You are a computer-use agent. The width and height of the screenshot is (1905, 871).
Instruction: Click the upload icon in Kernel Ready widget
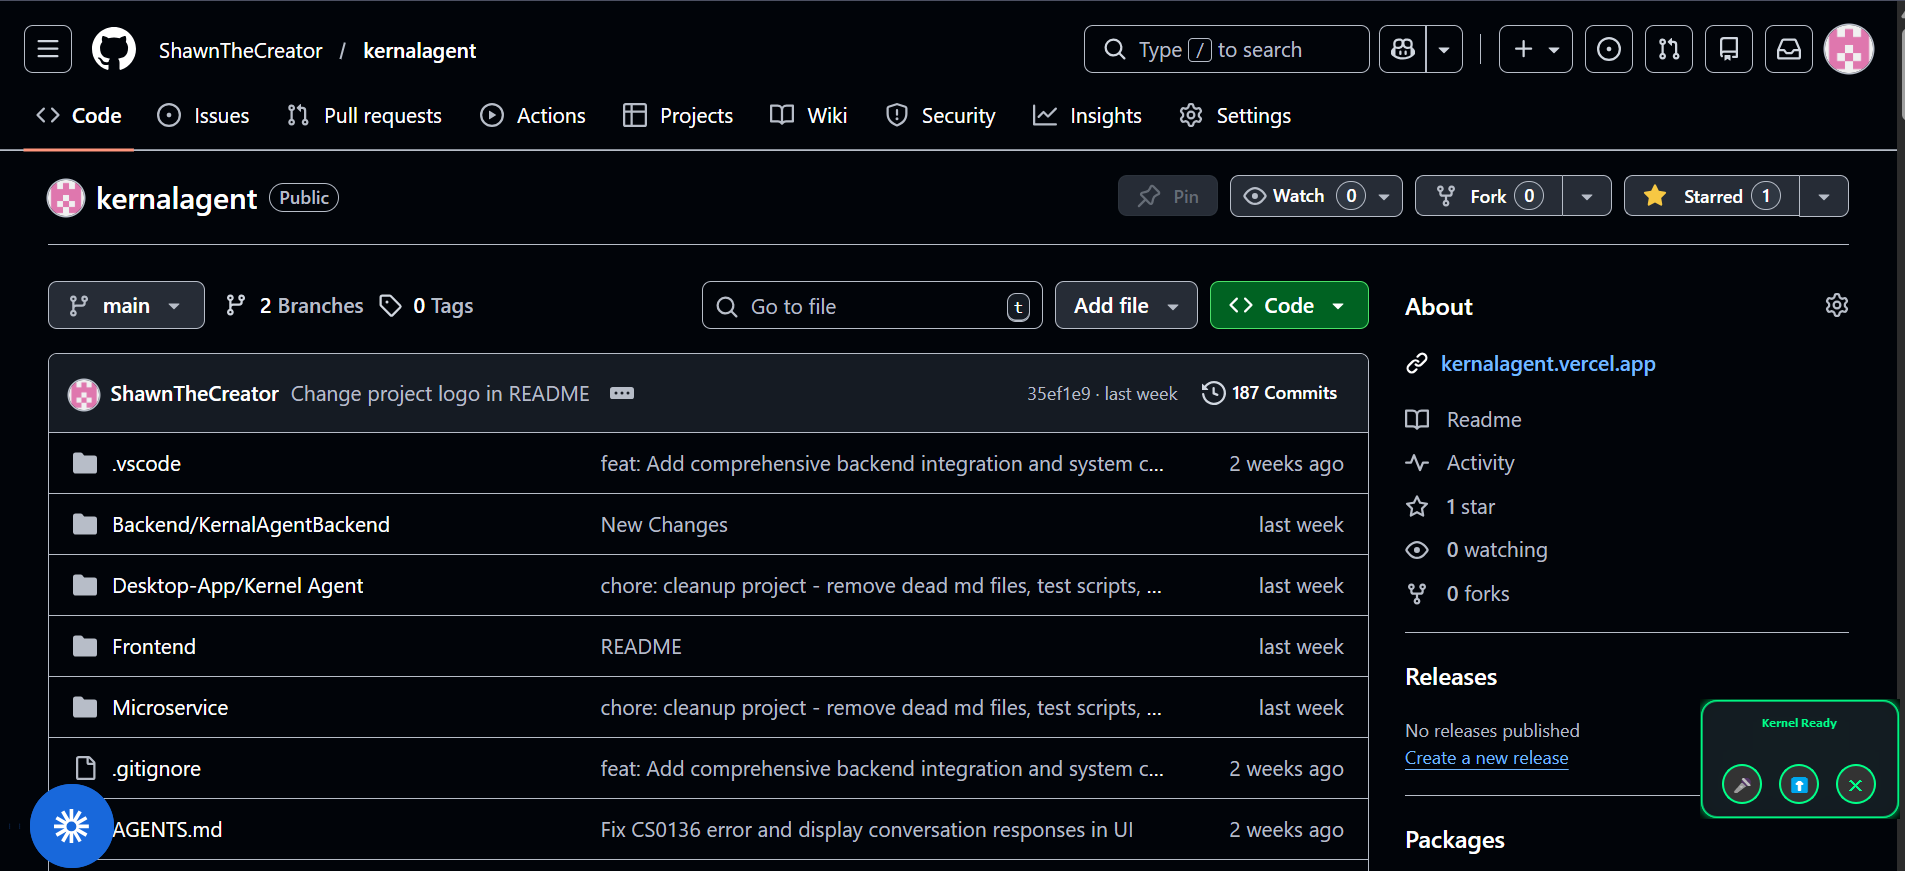coord(1799,785)
